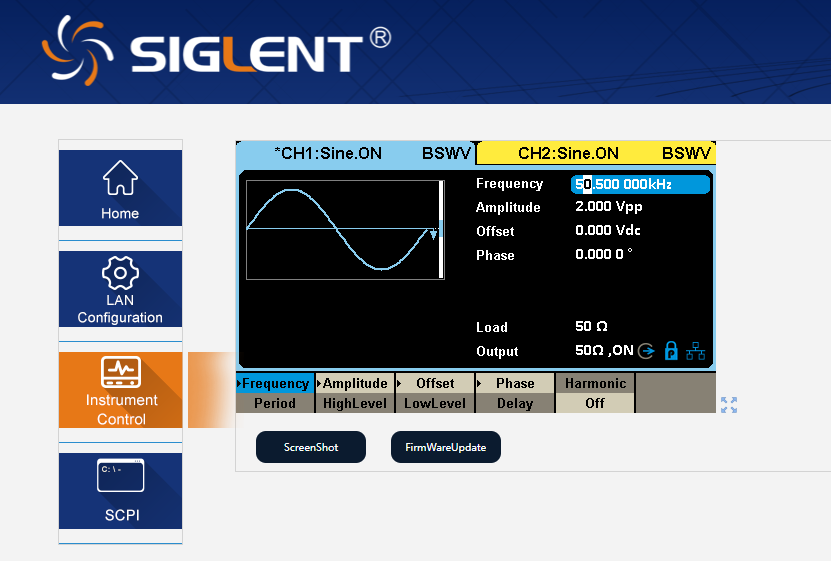Click the white vertical amplitude level bar
The width and height of the screenshot is (831, 561).
(440, 230)
